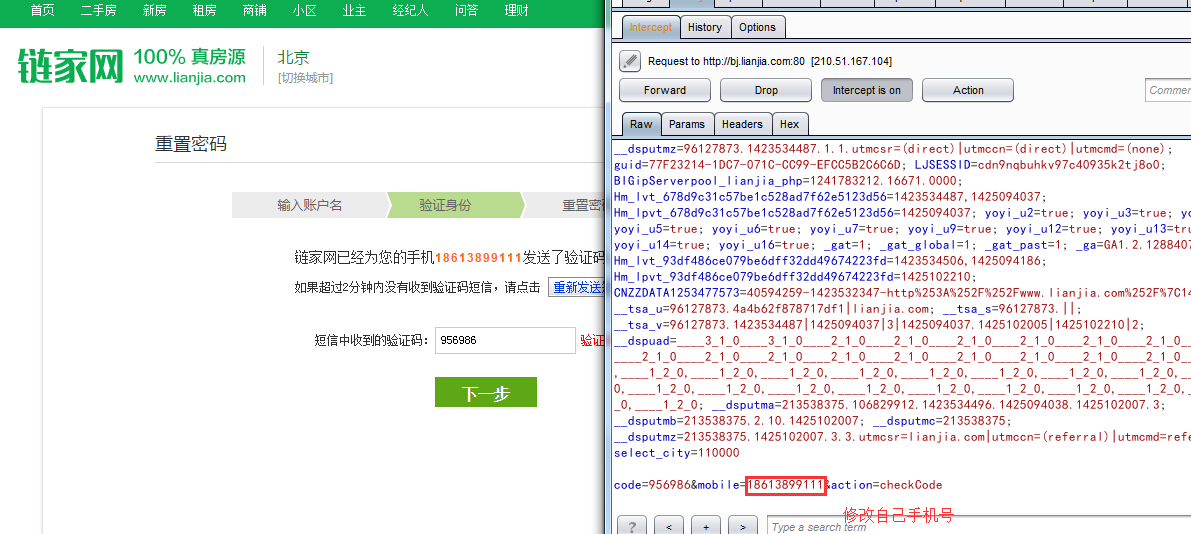The image size is (1191, 534).
Task: Click the orange phone number 18613899111 on page
Action: coord(479,258)
